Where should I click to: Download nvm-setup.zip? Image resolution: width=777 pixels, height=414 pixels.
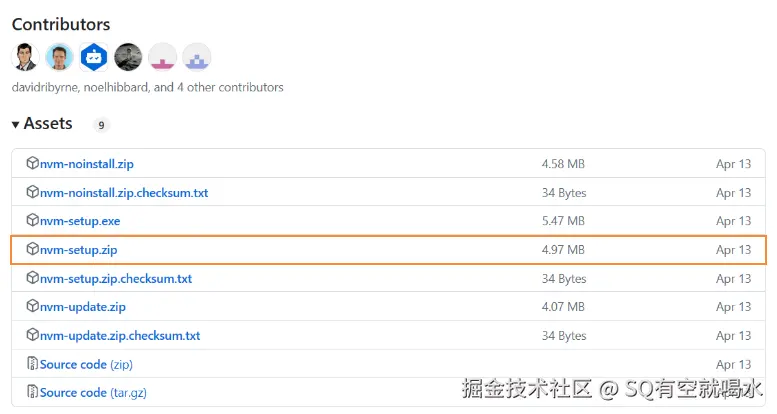[x=78, y=249]
